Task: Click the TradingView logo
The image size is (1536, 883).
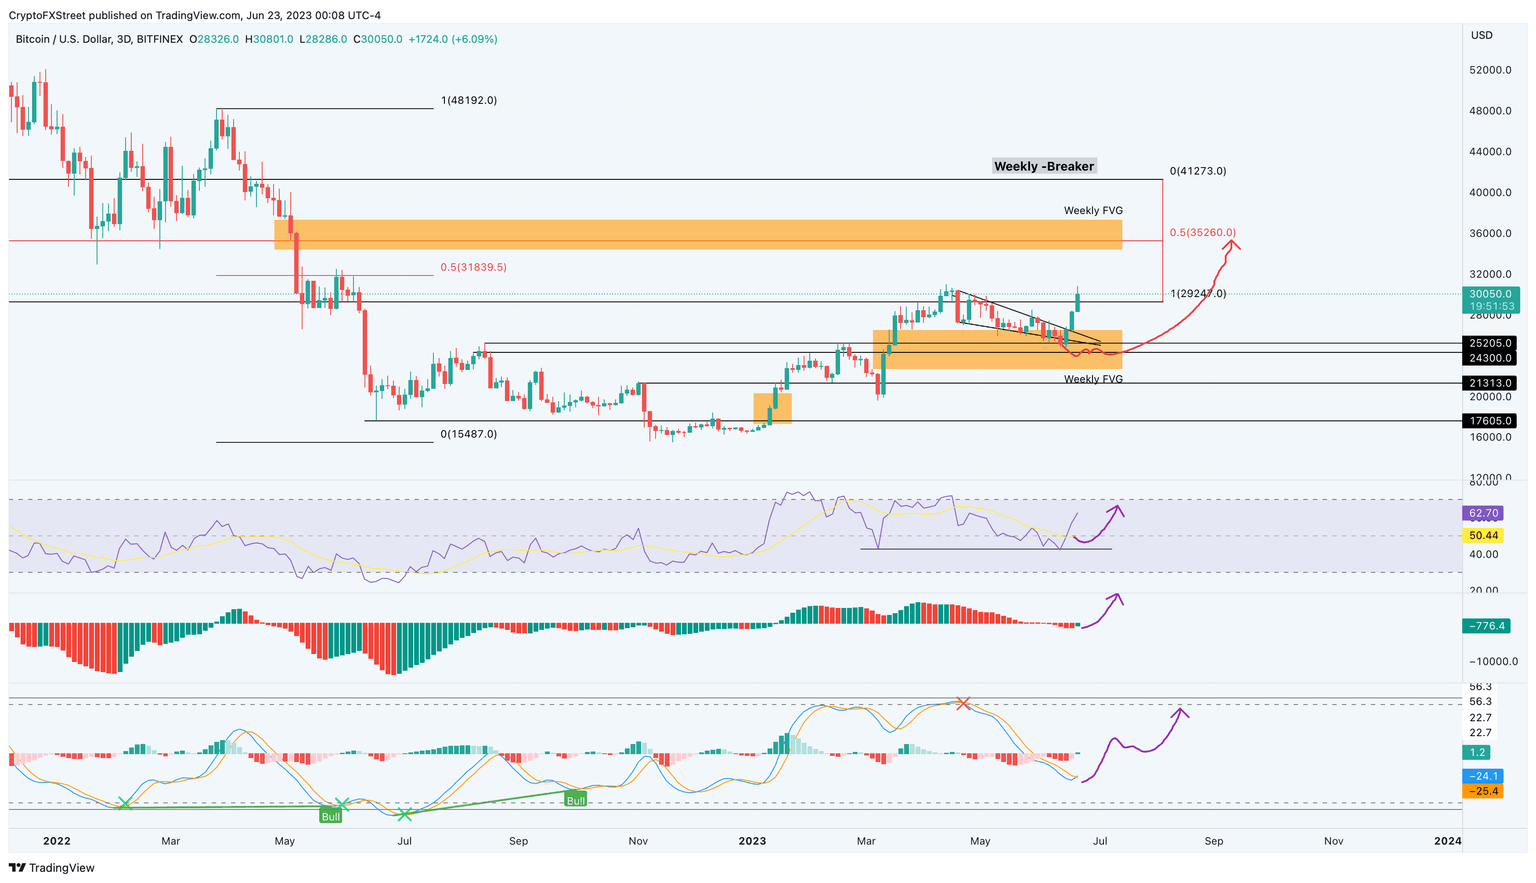Action: [x=50, y=868]
